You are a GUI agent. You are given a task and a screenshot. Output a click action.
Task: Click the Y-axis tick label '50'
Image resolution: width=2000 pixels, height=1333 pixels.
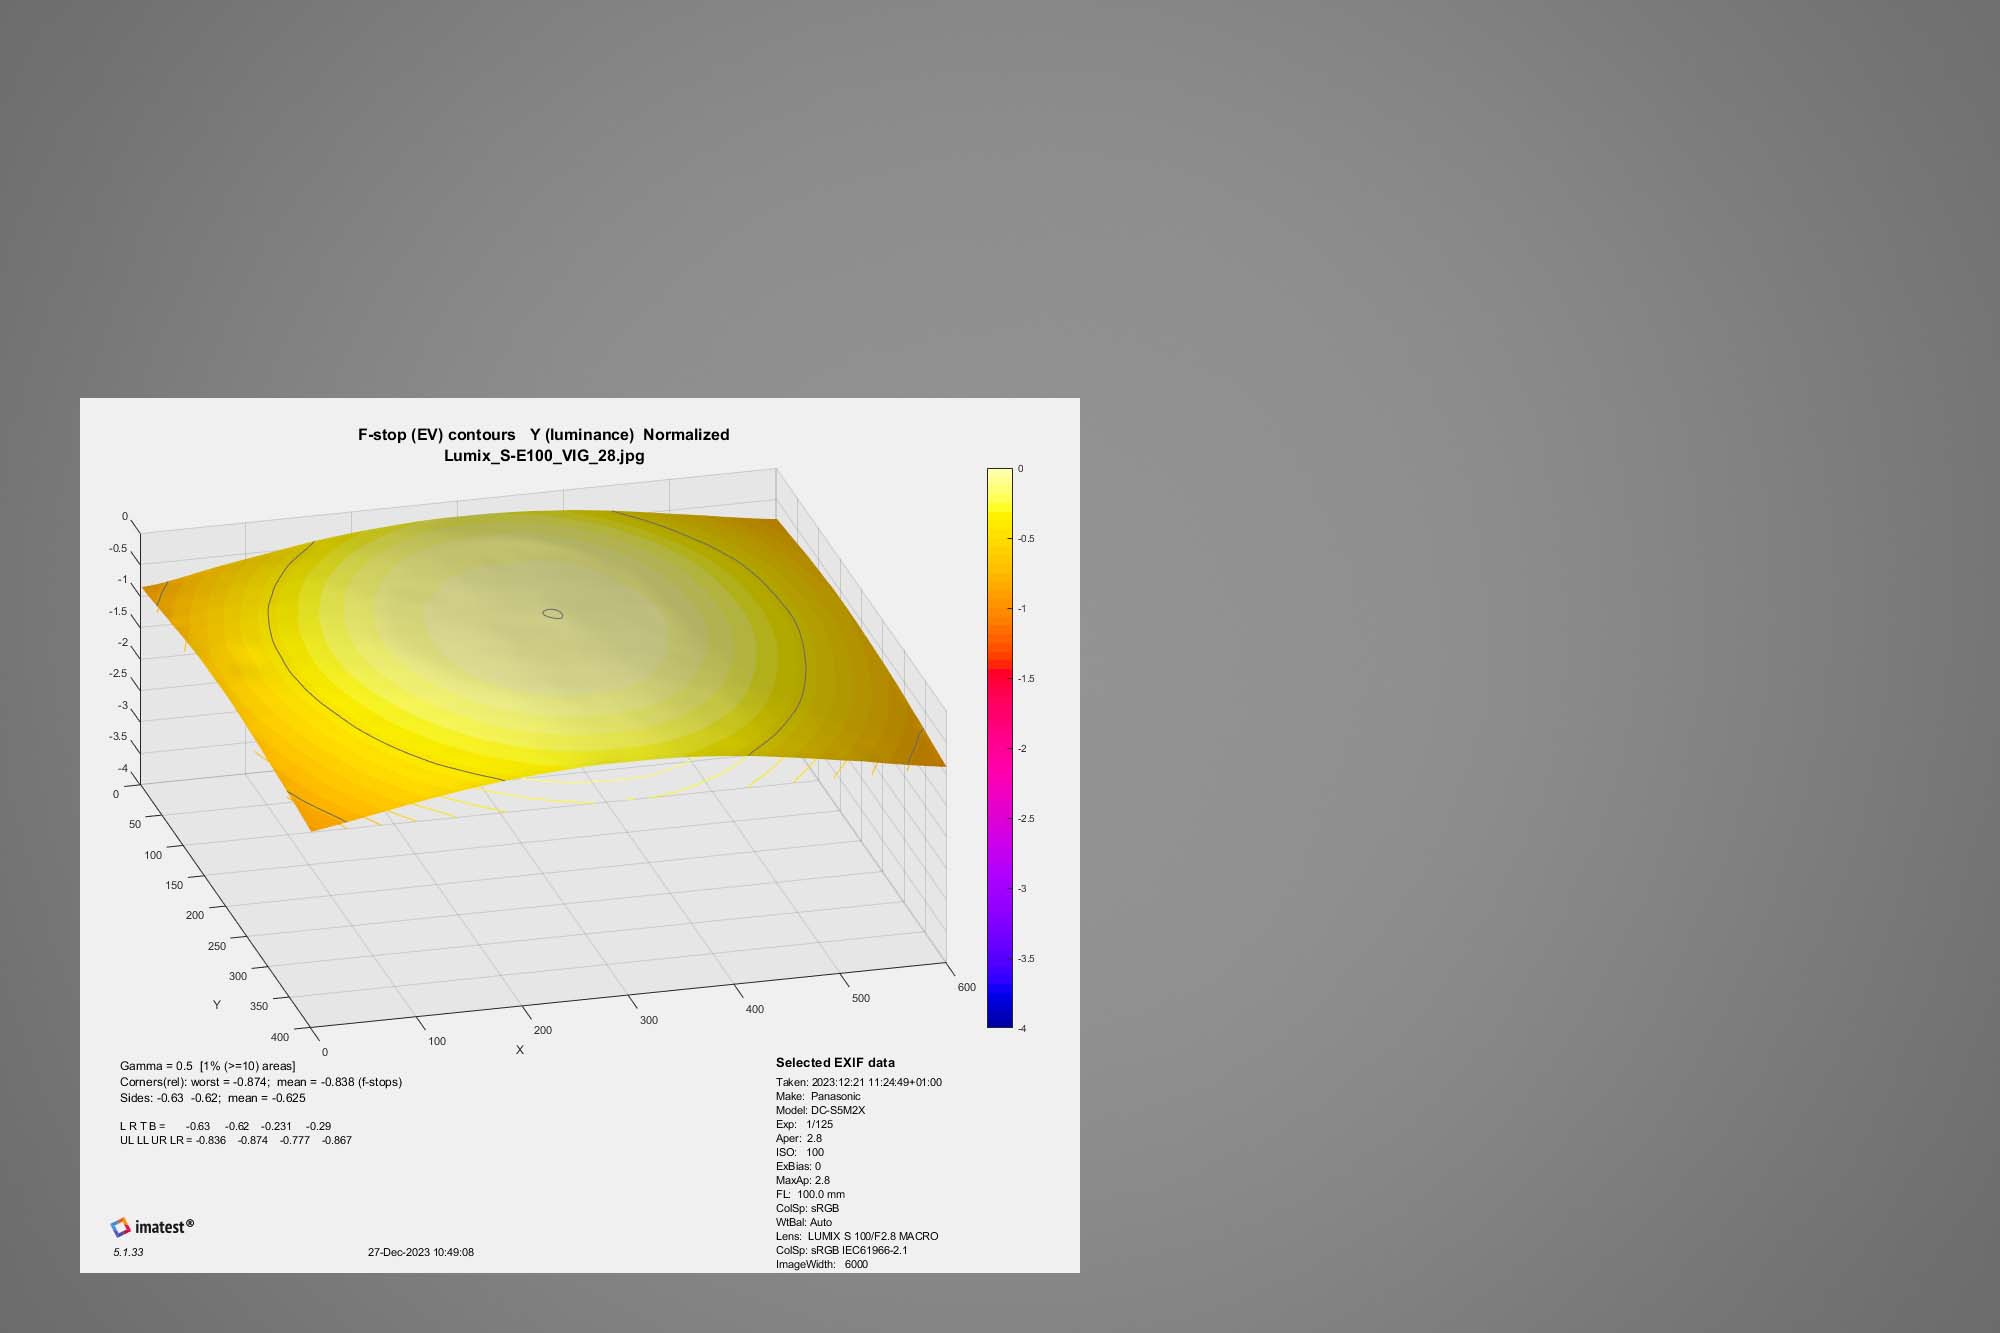[x=135, y=824]
